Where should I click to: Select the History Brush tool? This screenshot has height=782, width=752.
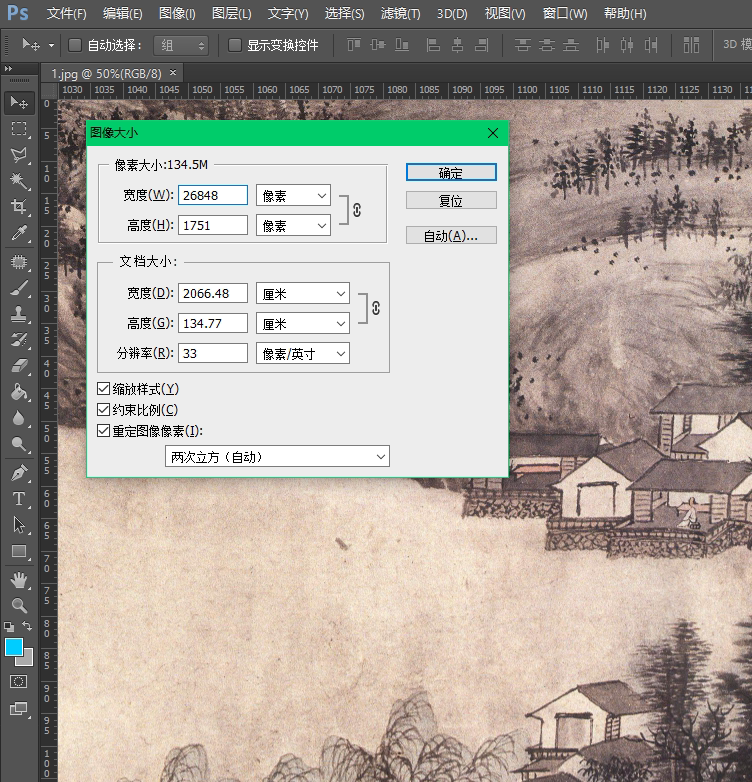pyautogui.click(x=19, y=340)
